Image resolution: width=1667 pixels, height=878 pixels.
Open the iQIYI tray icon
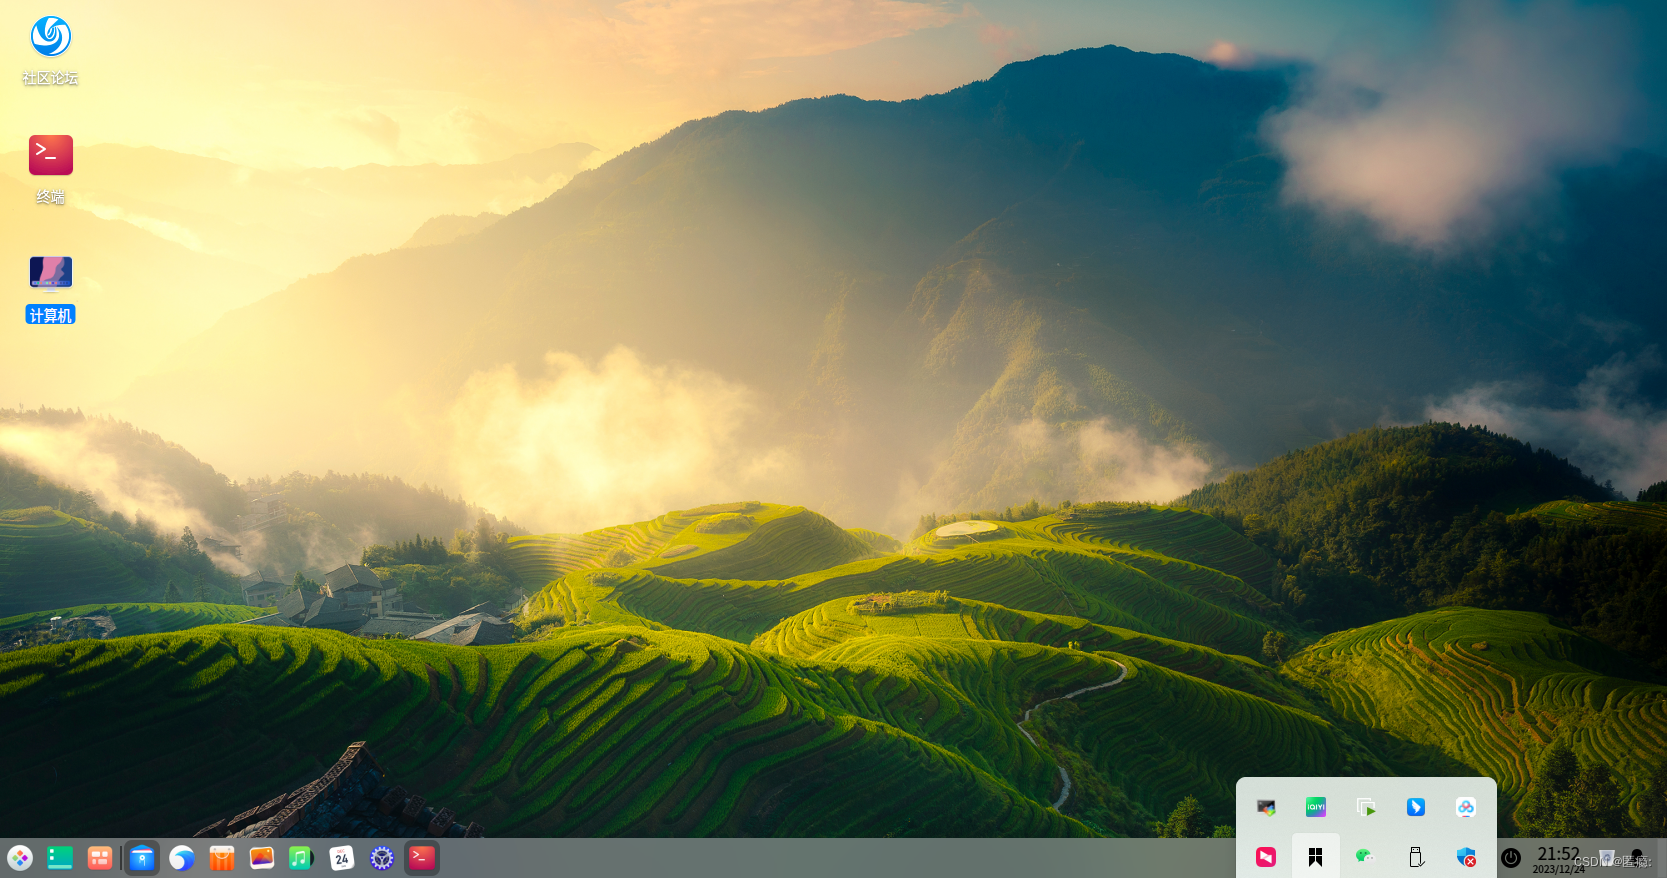[x=1316, y=807]
